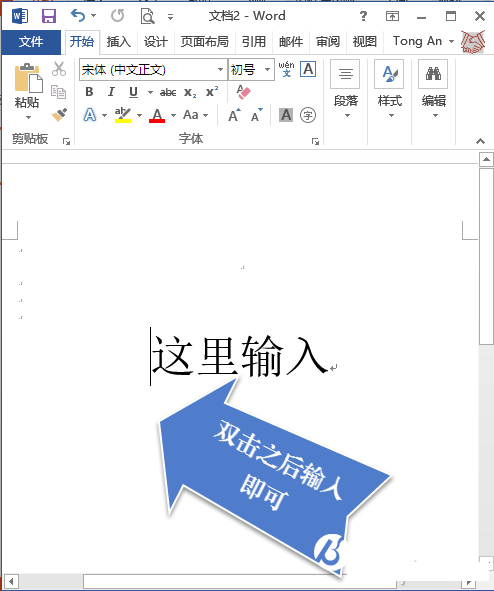Open font color dropdown arrow
This screenshot has width=494, height=591.
pos(173,115)
